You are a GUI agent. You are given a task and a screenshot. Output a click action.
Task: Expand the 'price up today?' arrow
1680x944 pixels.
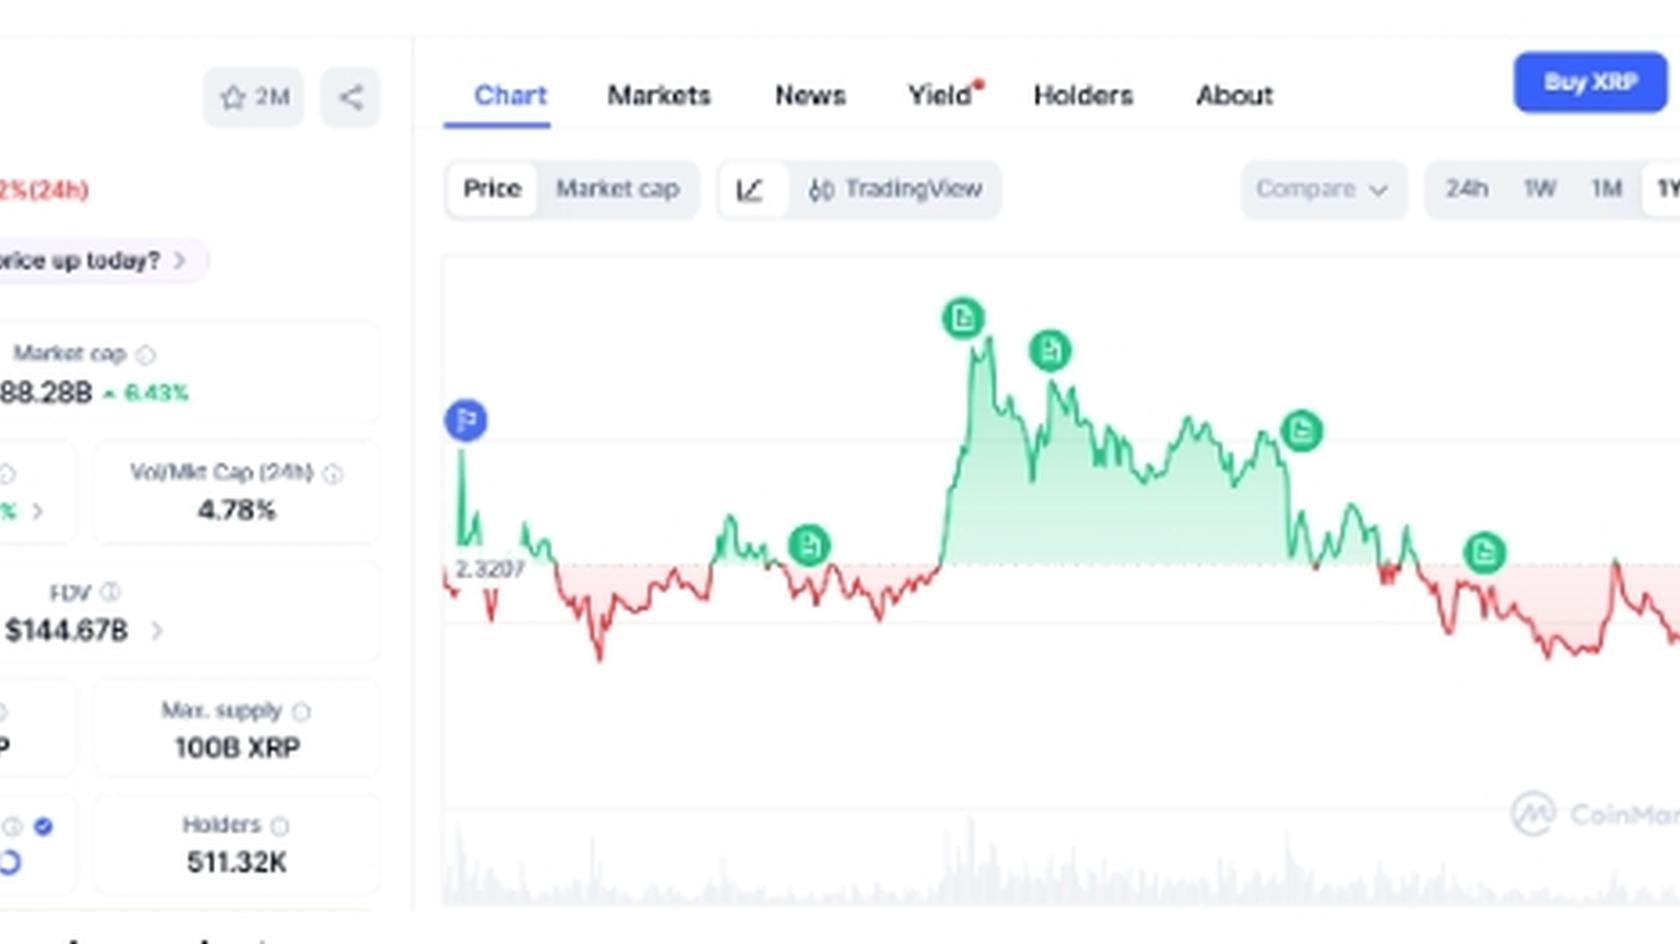(x=180, y=260)
